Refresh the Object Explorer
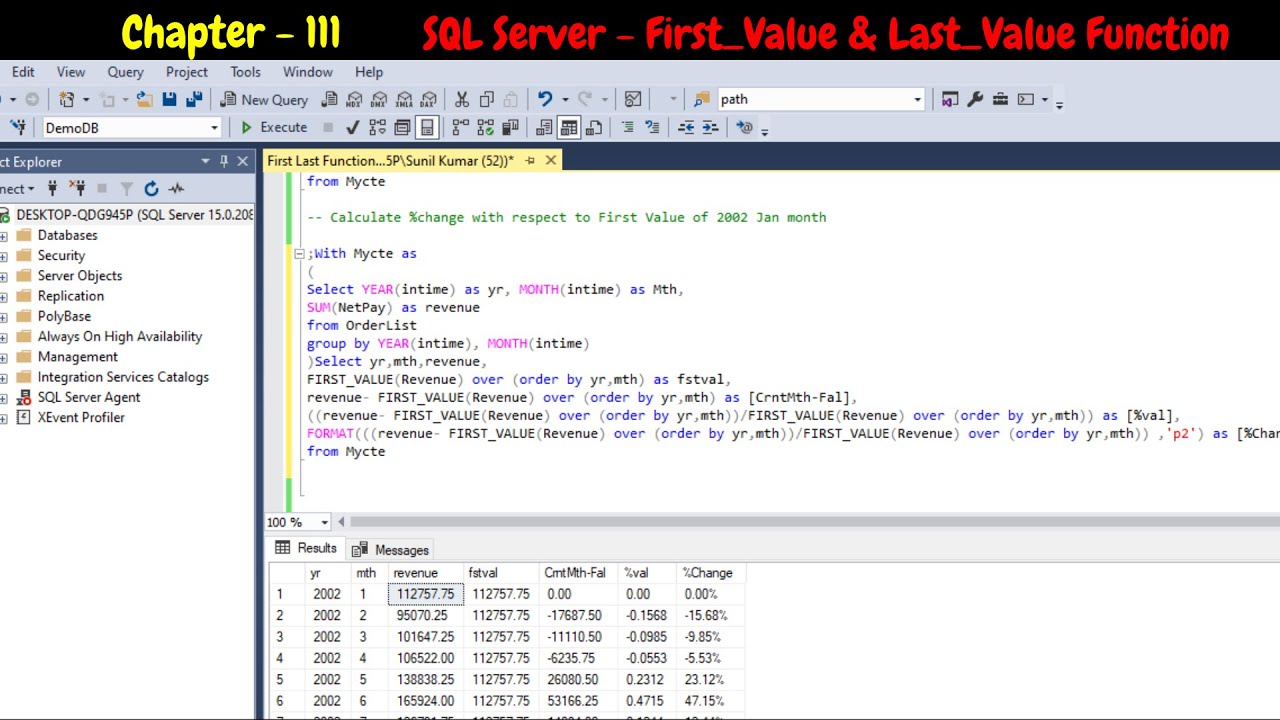 tap(151, 188)
